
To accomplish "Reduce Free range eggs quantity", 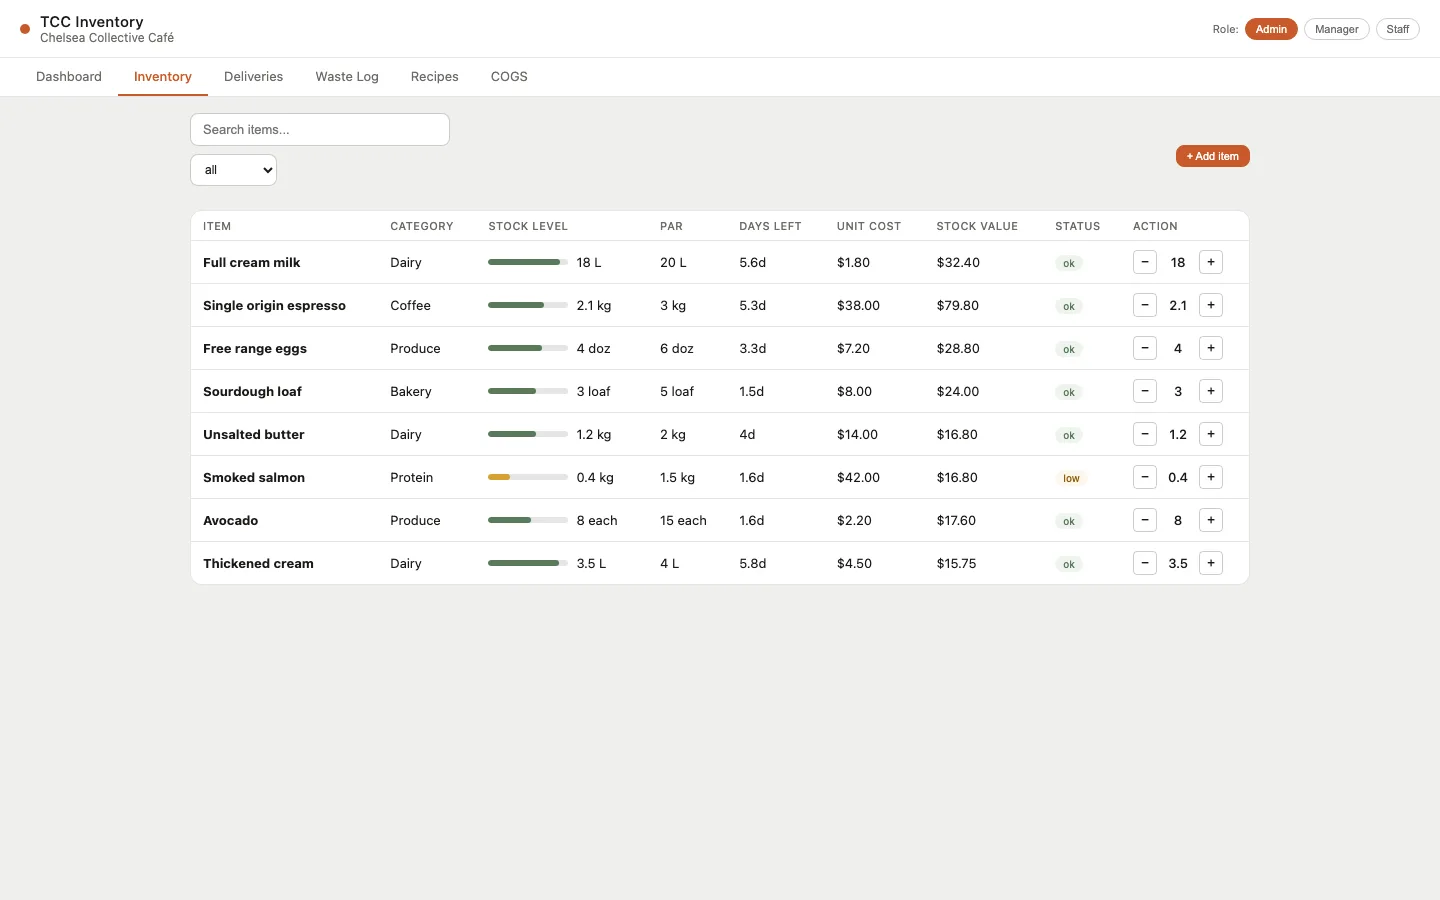I will tap(1145, 348).
